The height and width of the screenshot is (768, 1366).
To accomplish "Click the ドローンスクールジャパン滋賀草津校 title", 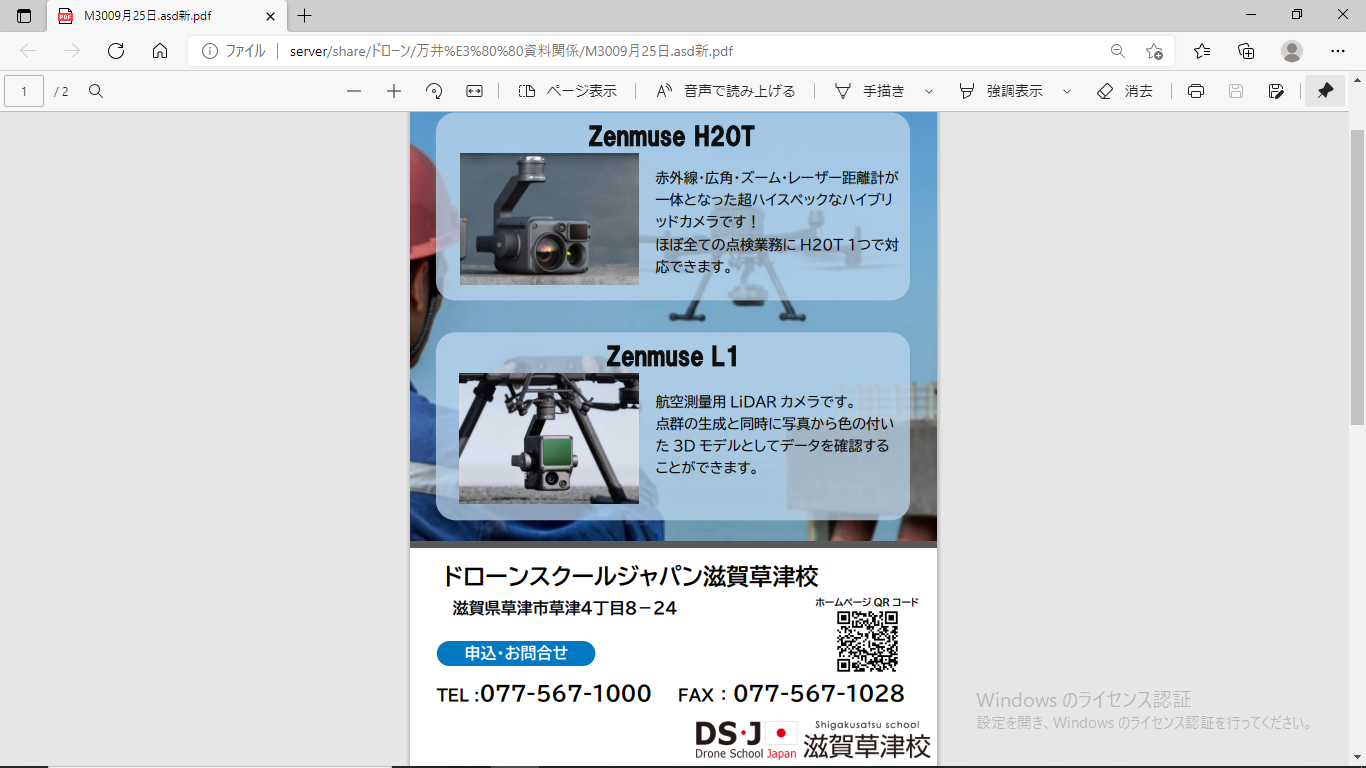I will (630, 576).
